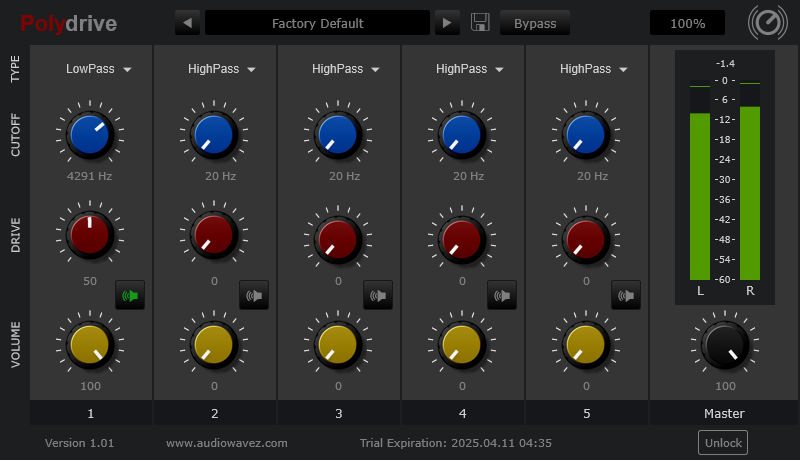
Task: Click the band 1 drive value 50
Action: point(90,281)
